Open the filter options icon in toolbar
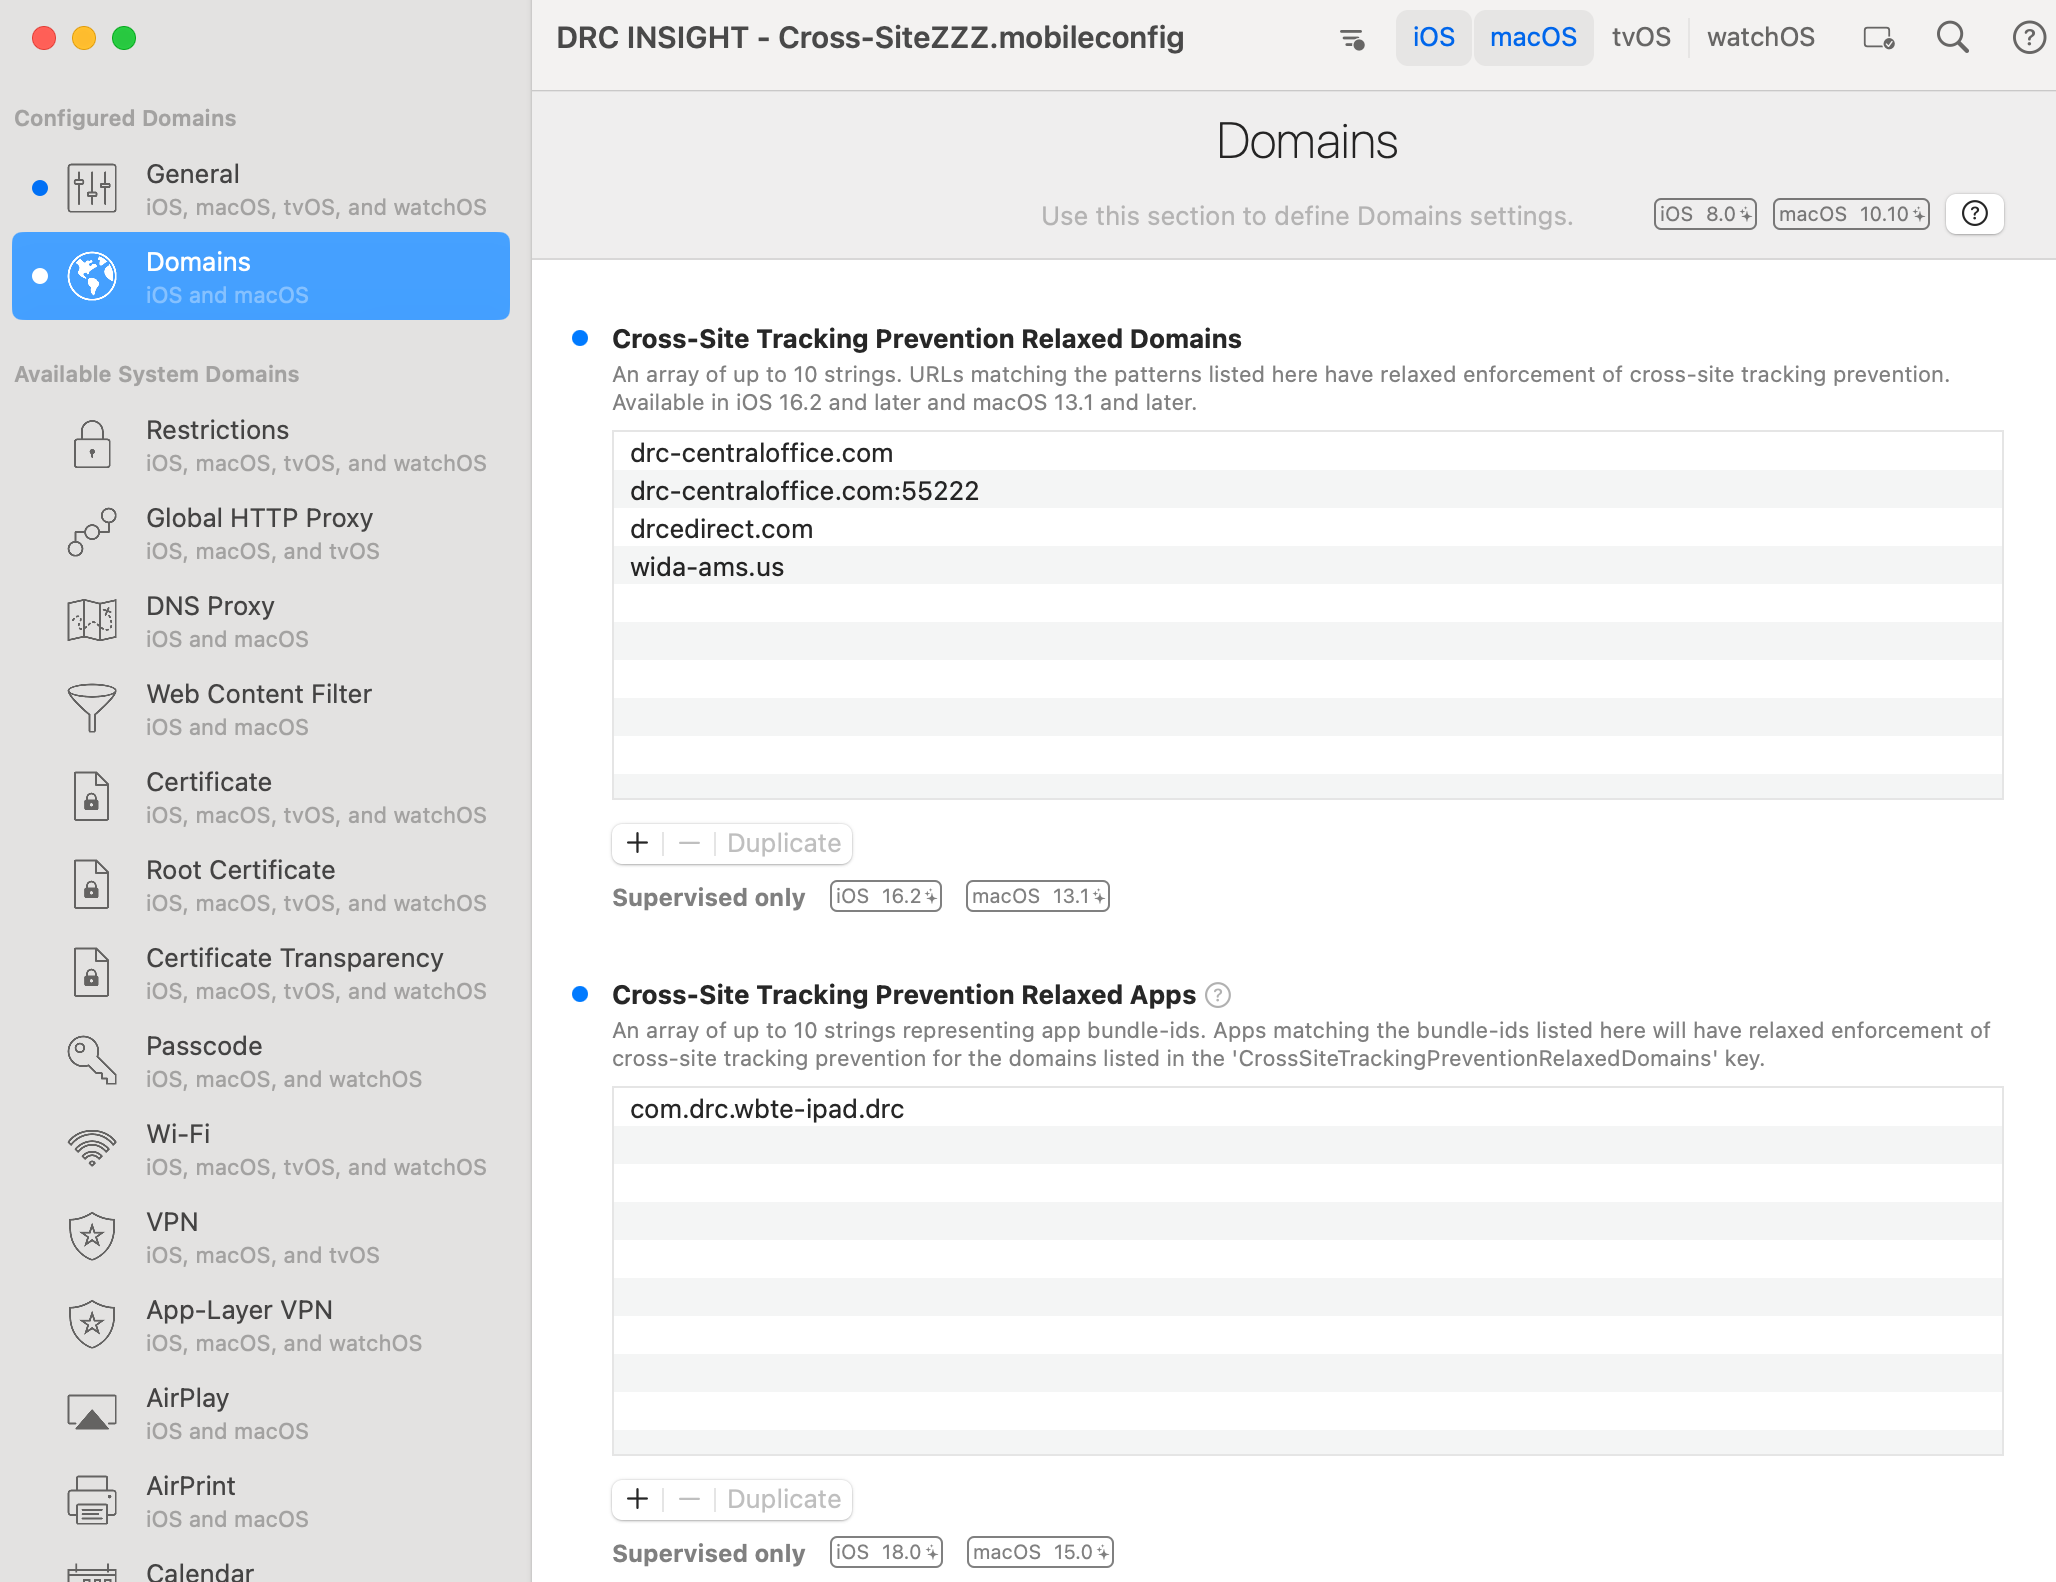2056x1582 pixels. click(1352, 39)
